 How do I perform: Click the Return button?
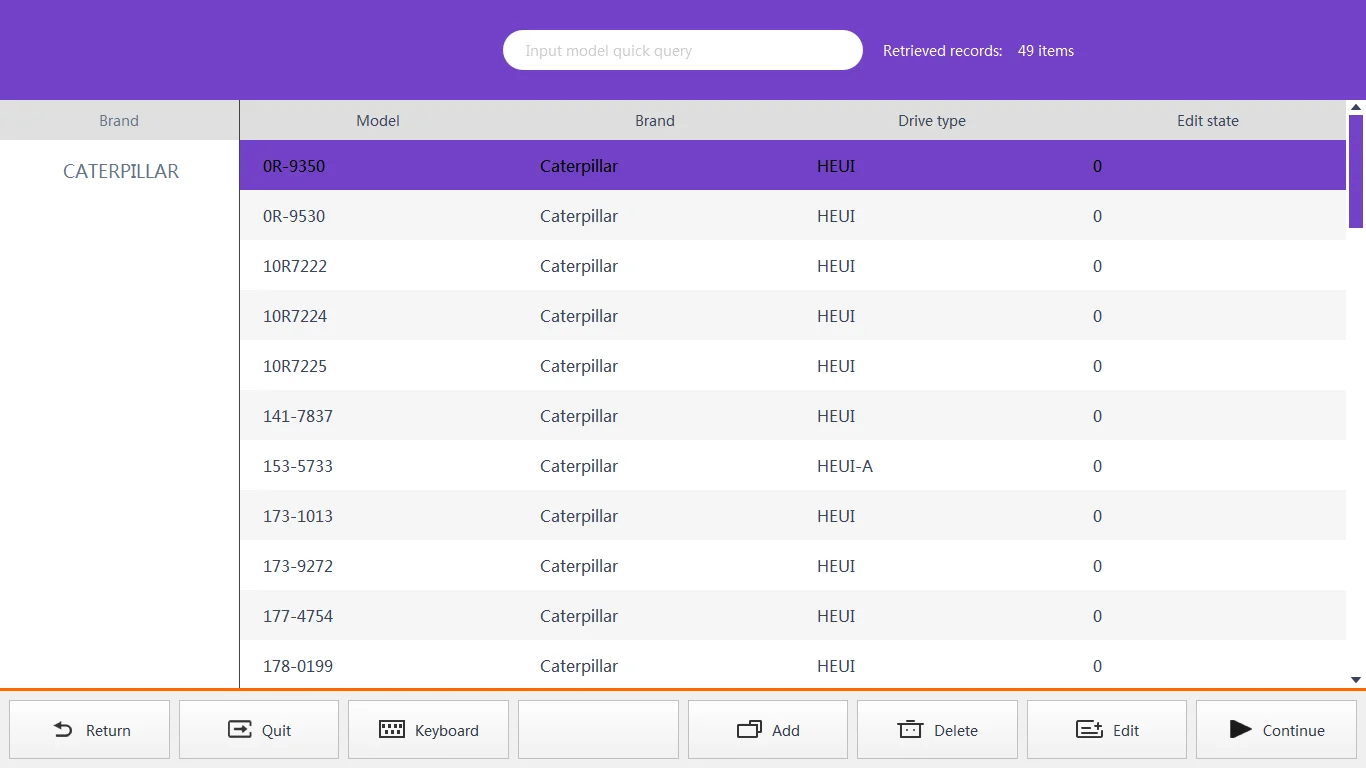[x=90, y=730]
